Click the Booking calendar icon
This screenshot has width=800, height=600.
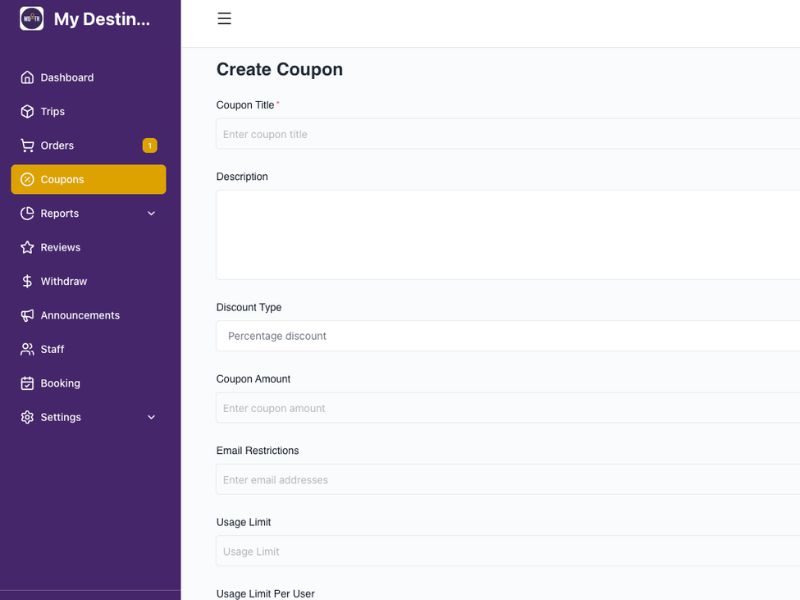tap(27, 383)
